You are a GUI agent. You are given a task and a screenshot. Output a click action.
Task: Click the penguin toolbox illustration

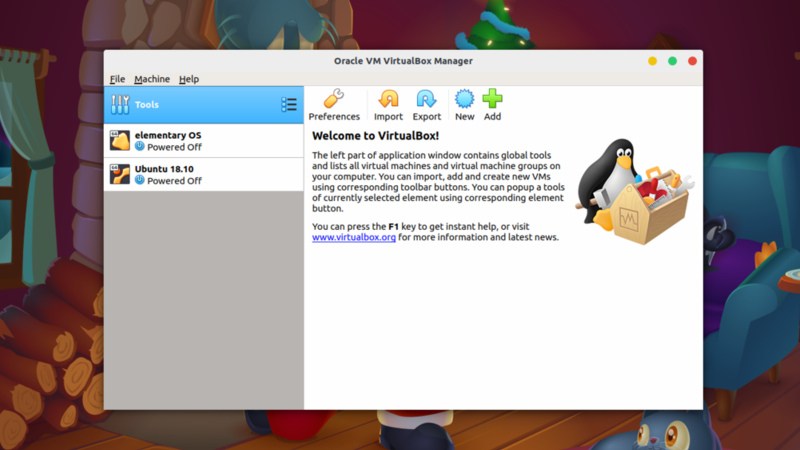635,191
